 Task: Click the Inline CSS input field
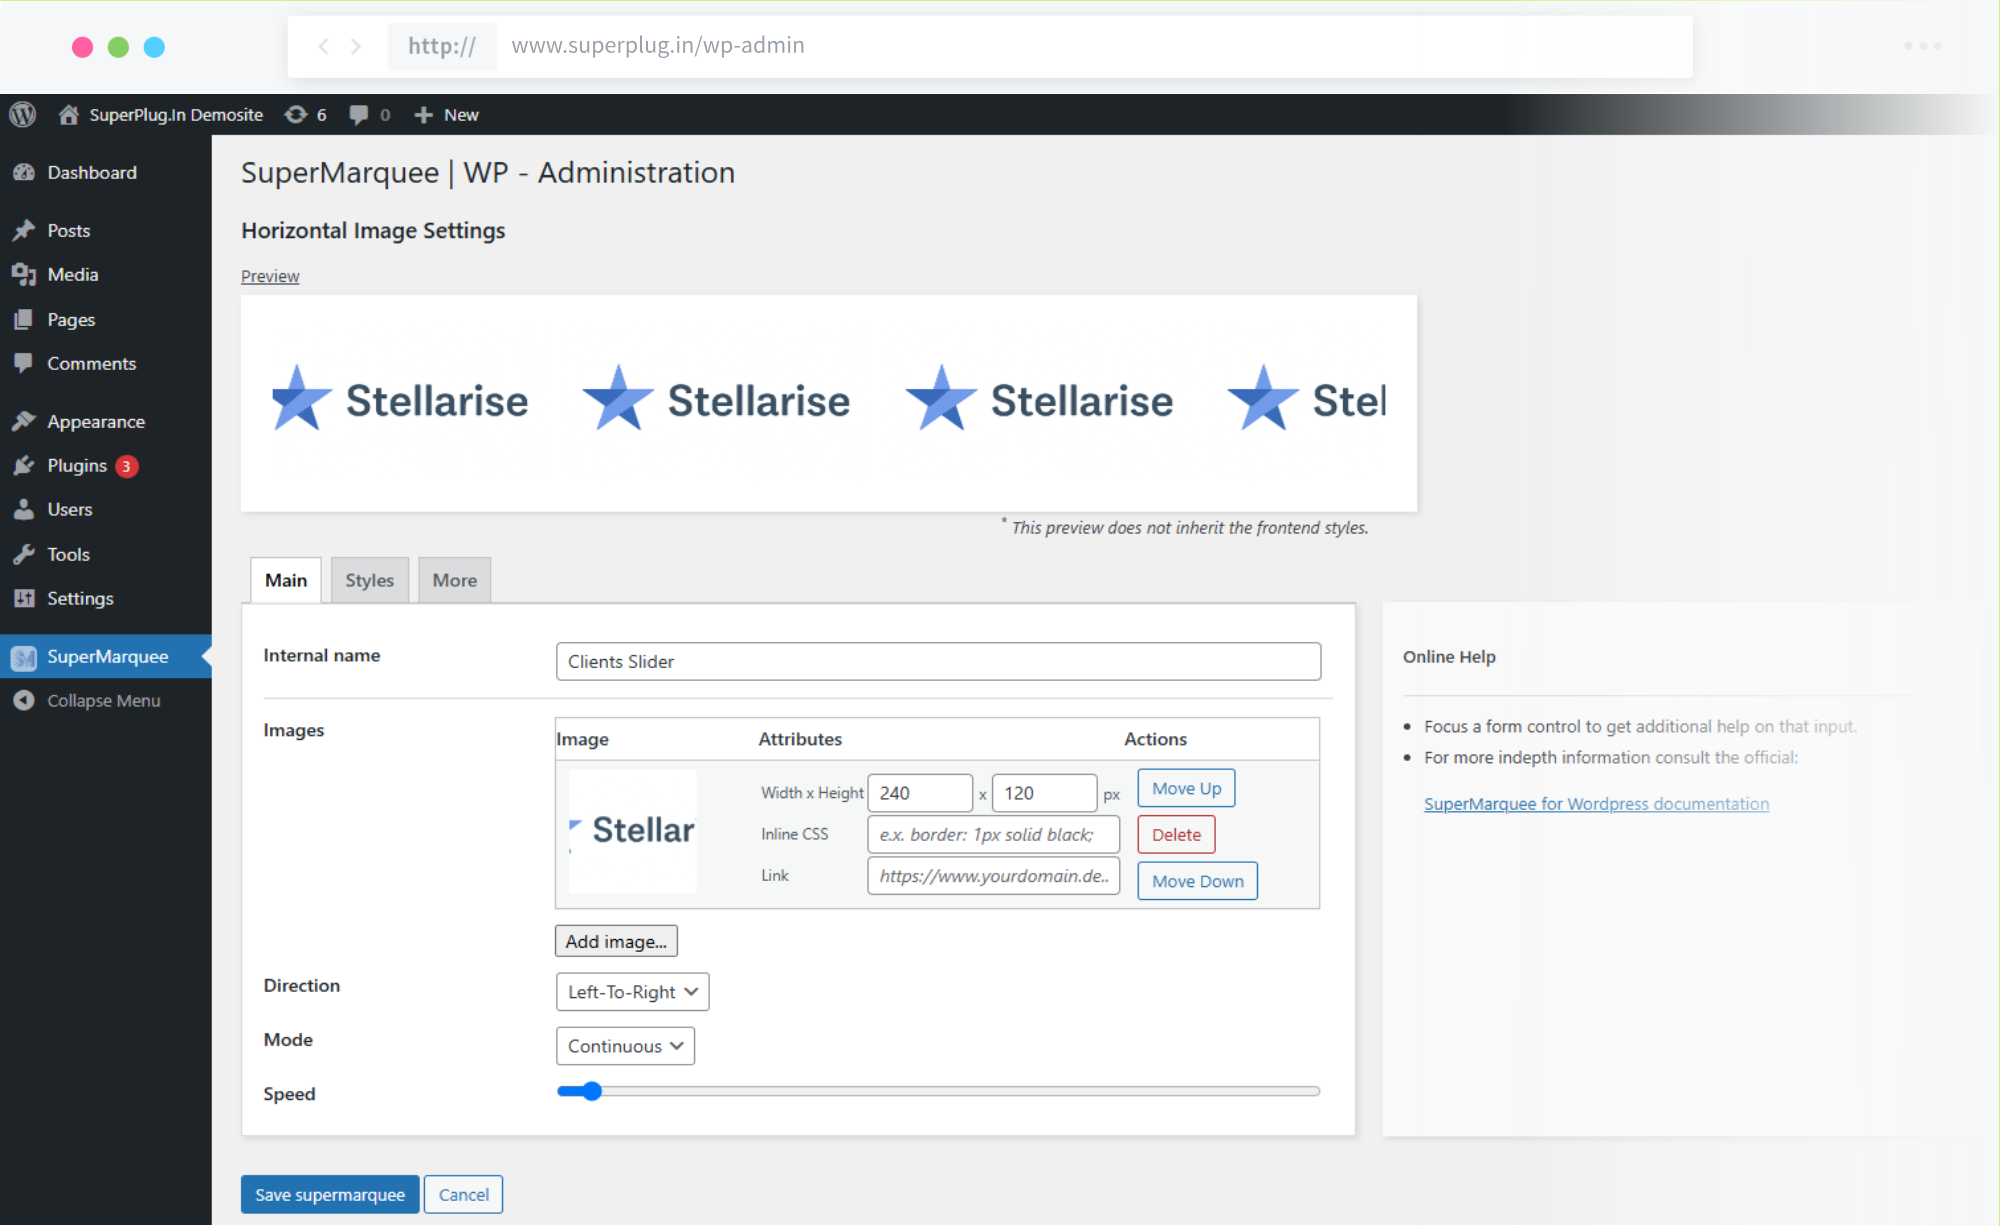click(993, 835)
